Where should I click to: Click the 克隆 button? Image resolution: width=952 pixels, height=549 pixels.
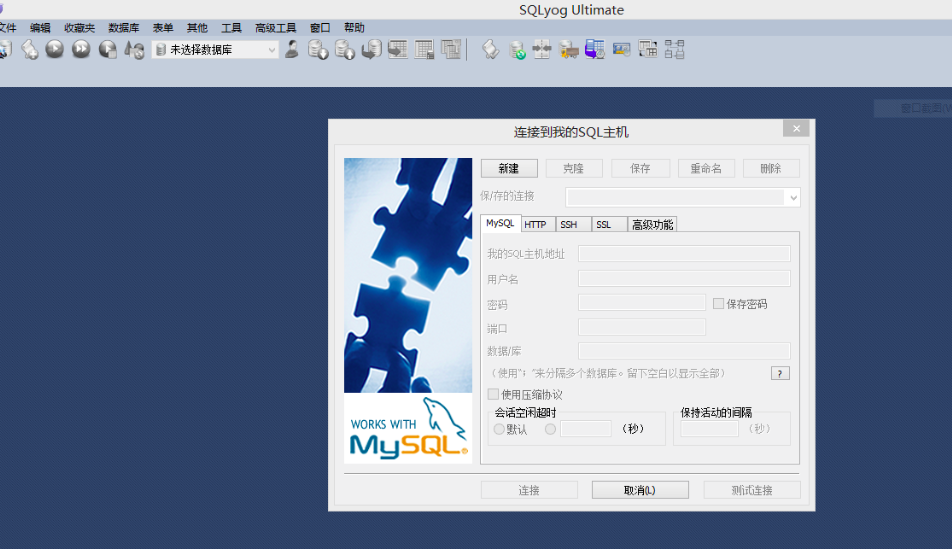tap(574, 168)
